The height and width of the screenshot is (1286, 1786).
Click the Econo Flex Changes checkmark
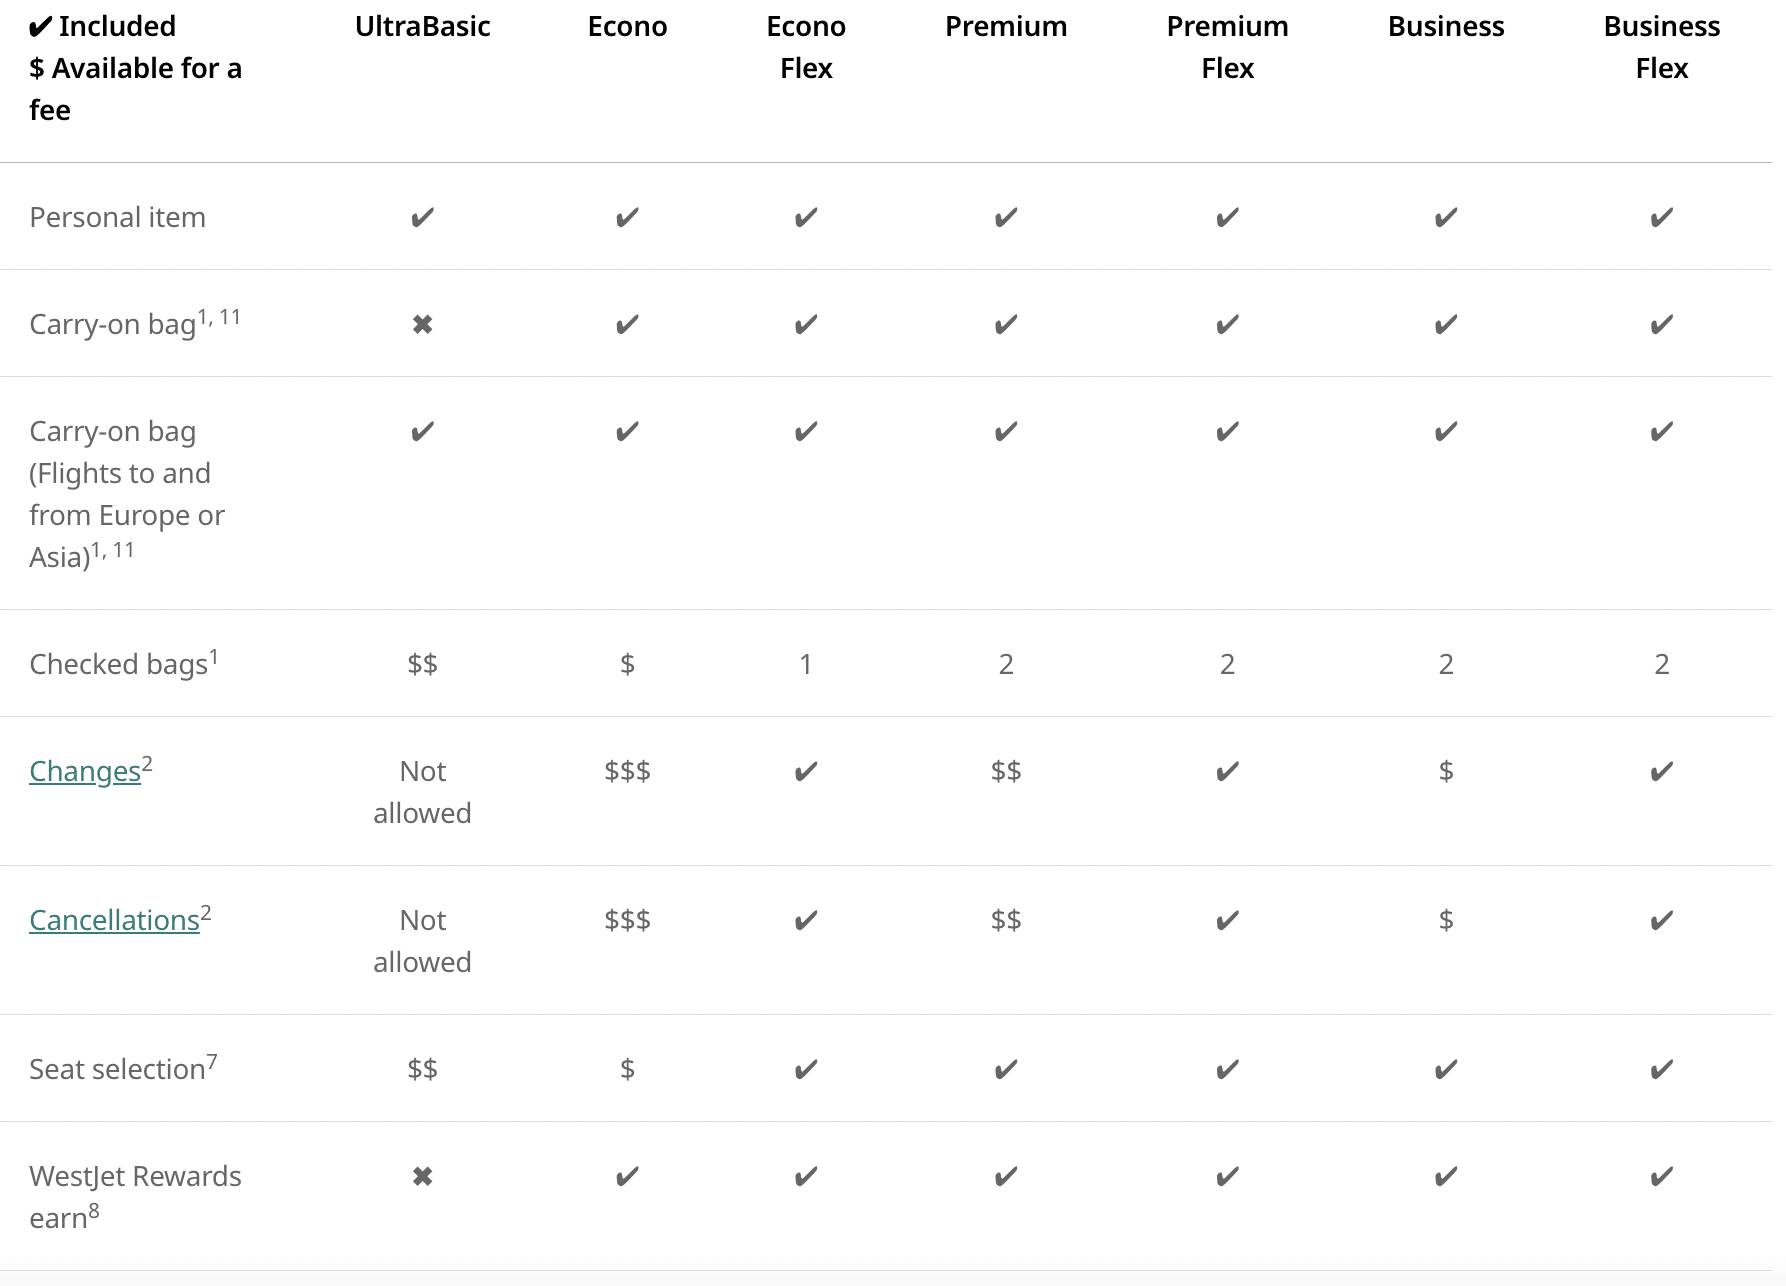[x=806, y=772]
